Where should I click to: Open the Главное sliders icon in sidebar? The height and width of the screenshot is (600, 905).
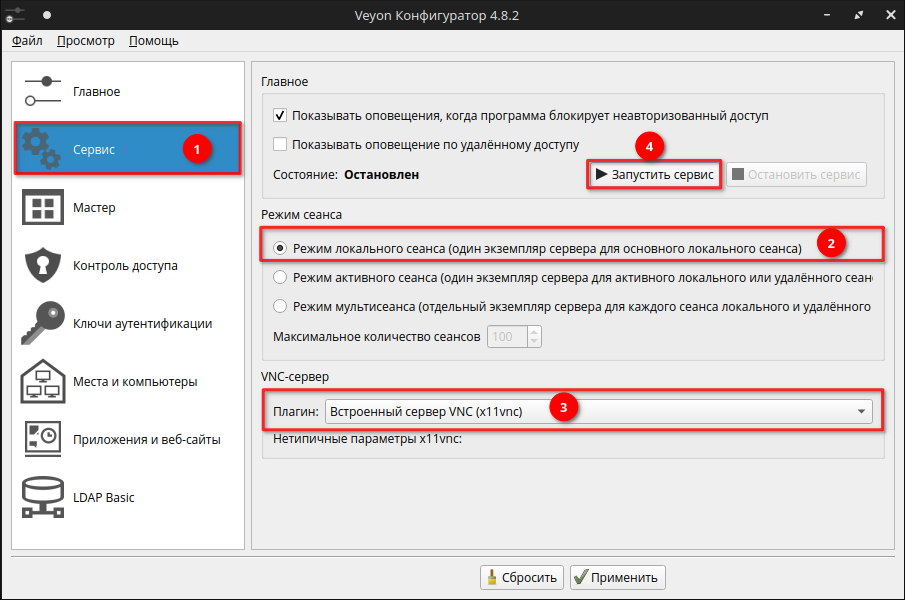click(43, 91)
